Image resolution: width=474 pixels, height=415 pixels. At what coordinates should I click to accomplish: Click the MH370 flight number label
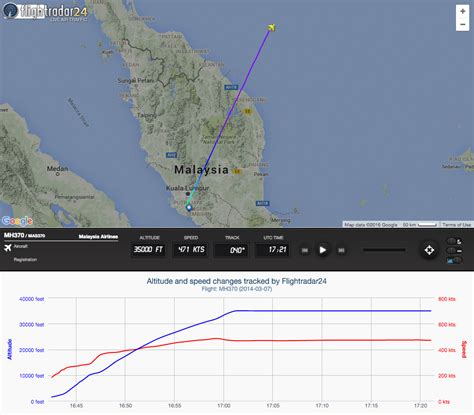[14, 235]
